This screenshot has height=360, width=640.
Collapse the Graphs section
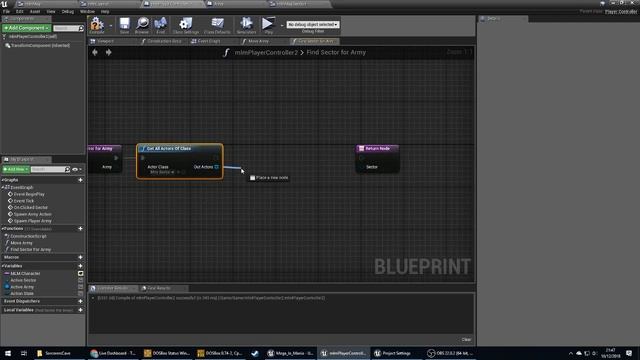[2, 180]
